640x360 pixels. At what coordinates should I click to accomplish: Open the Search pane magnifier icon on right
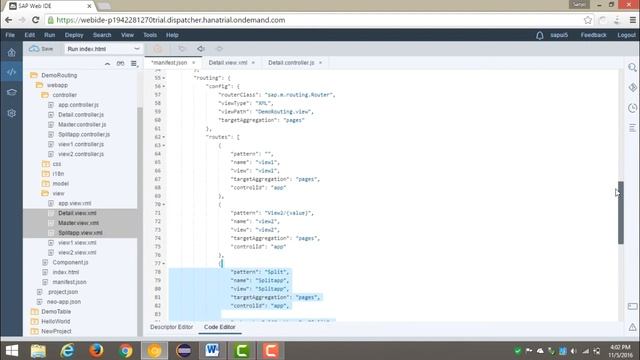pos(632,67)
